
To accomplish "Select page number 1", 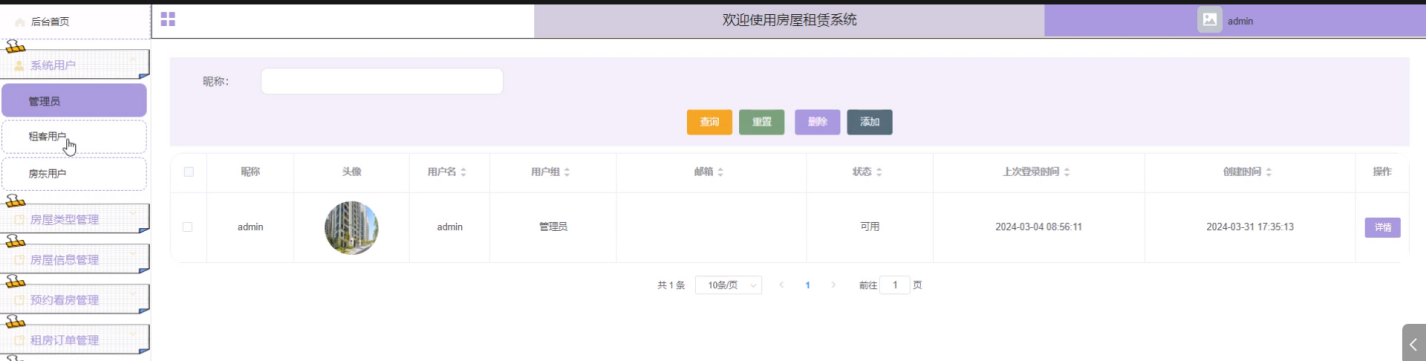I will pyautogui.click(x=808, y=285).
